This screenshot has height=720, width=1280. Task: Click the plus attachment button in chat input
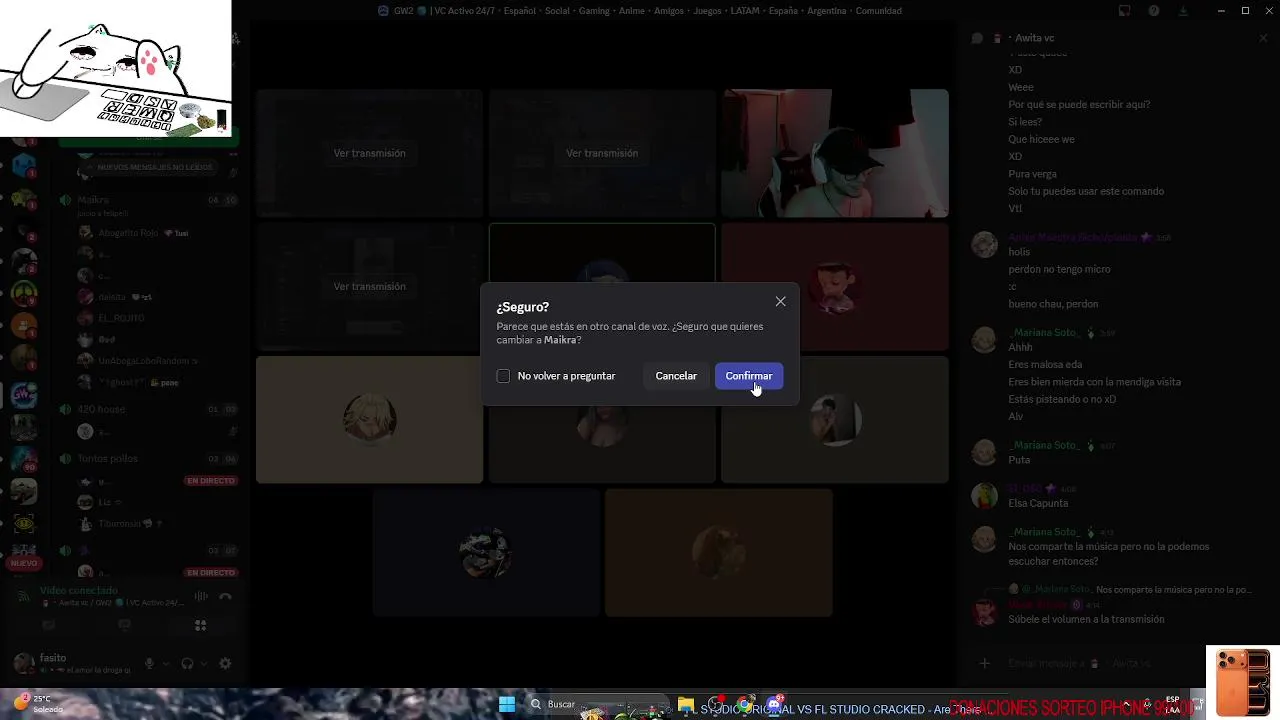click(x=984, y=663)
